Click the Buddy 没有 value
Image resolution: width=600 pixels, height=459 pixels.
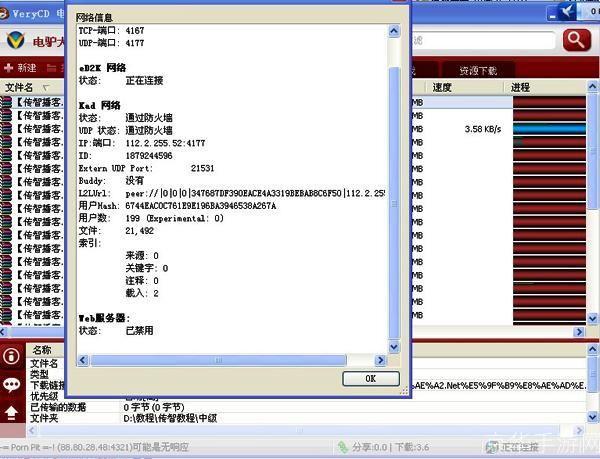pyautogui.click(x=135, y=181)
